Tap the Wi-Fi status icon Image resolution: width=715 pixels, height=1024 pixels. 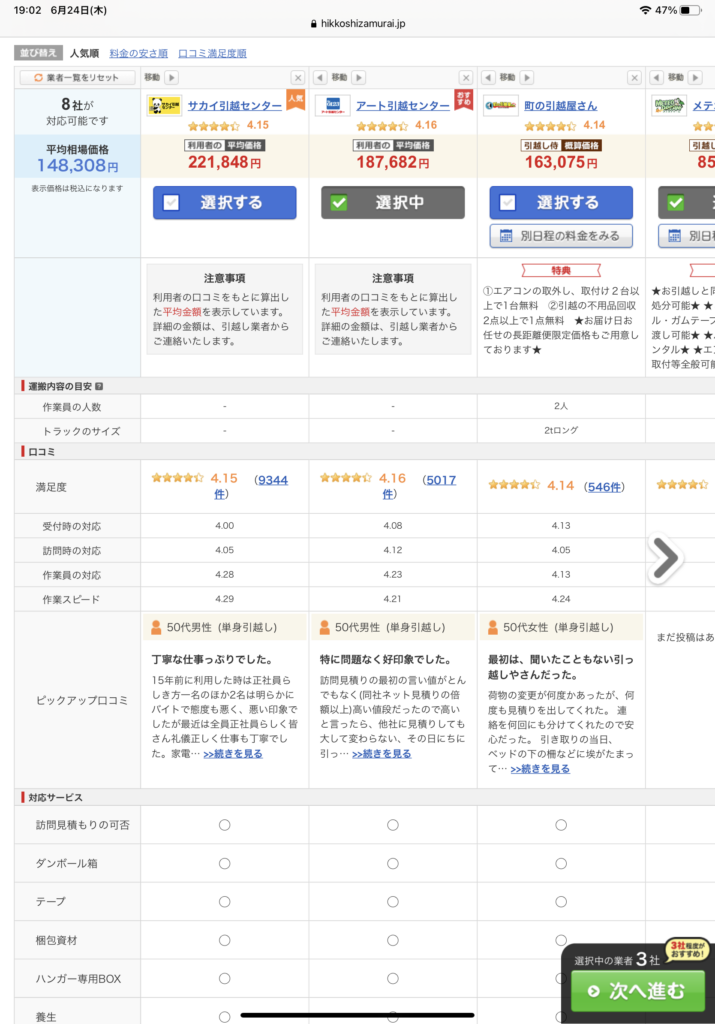pos(645,10)
